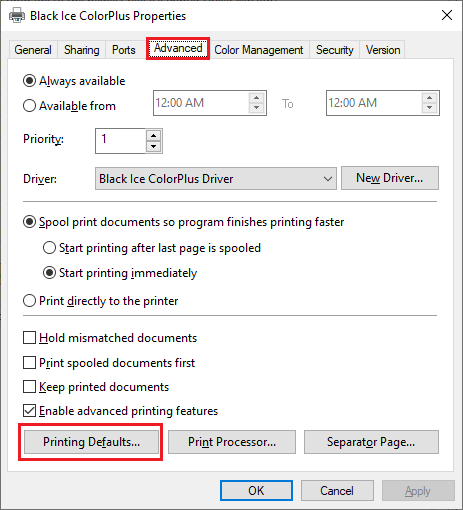Click the New Driver button

click(x=390, y=178)
